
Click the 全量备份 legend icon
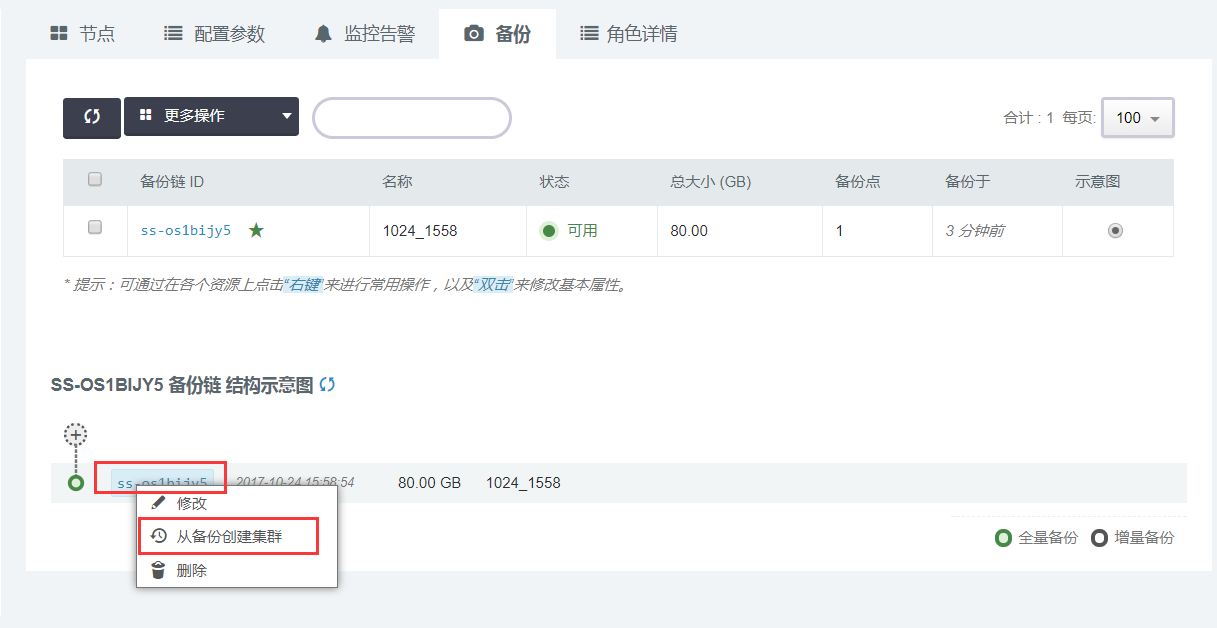click(x=1005, y=538)
